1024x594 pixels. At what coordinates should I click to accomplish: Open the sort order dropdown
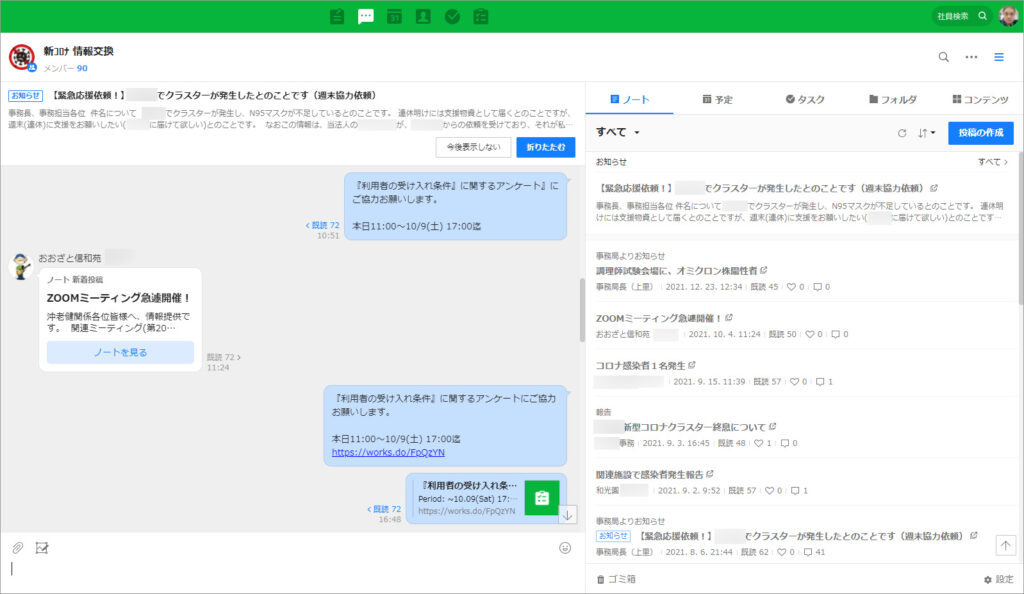[x=926, y=133]
